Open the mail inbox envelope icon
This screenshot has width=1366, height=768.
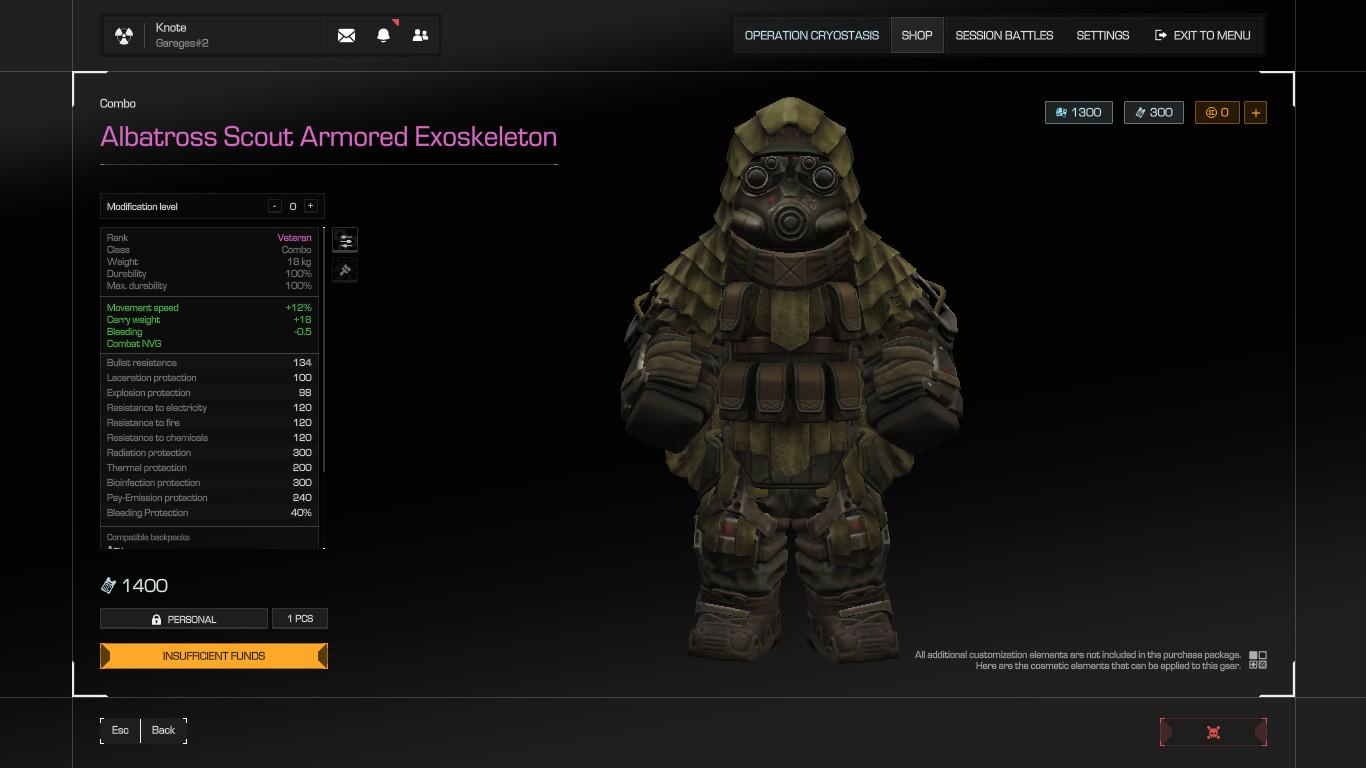[x=346, y=35]
